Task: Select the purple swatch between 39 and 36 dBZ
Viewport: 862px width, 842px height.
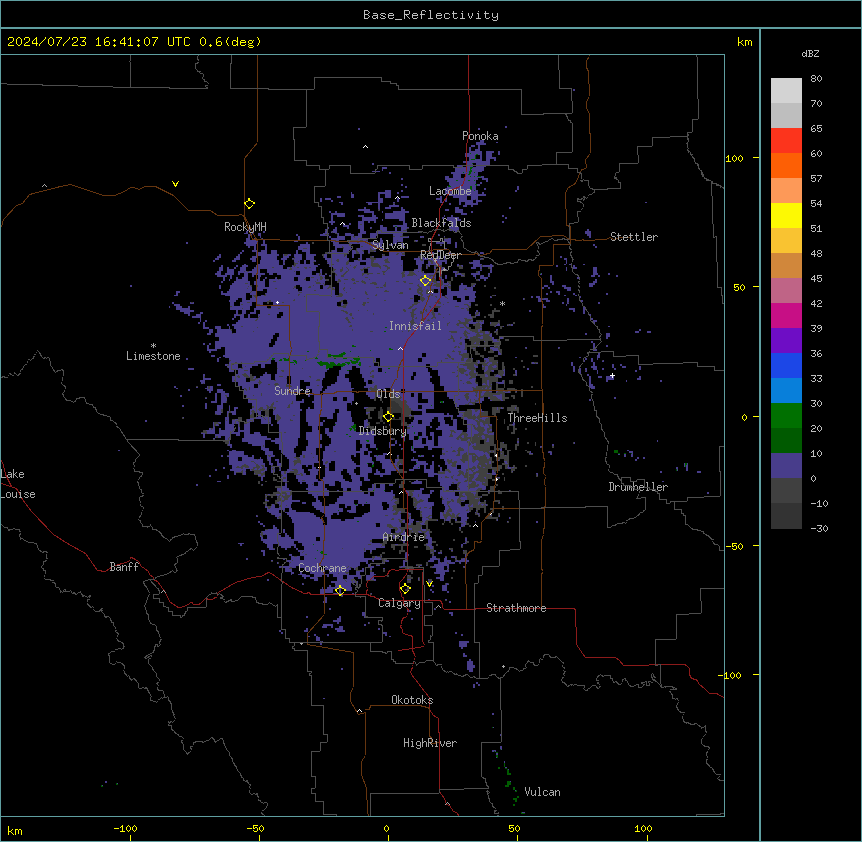Action: point(786,340)
